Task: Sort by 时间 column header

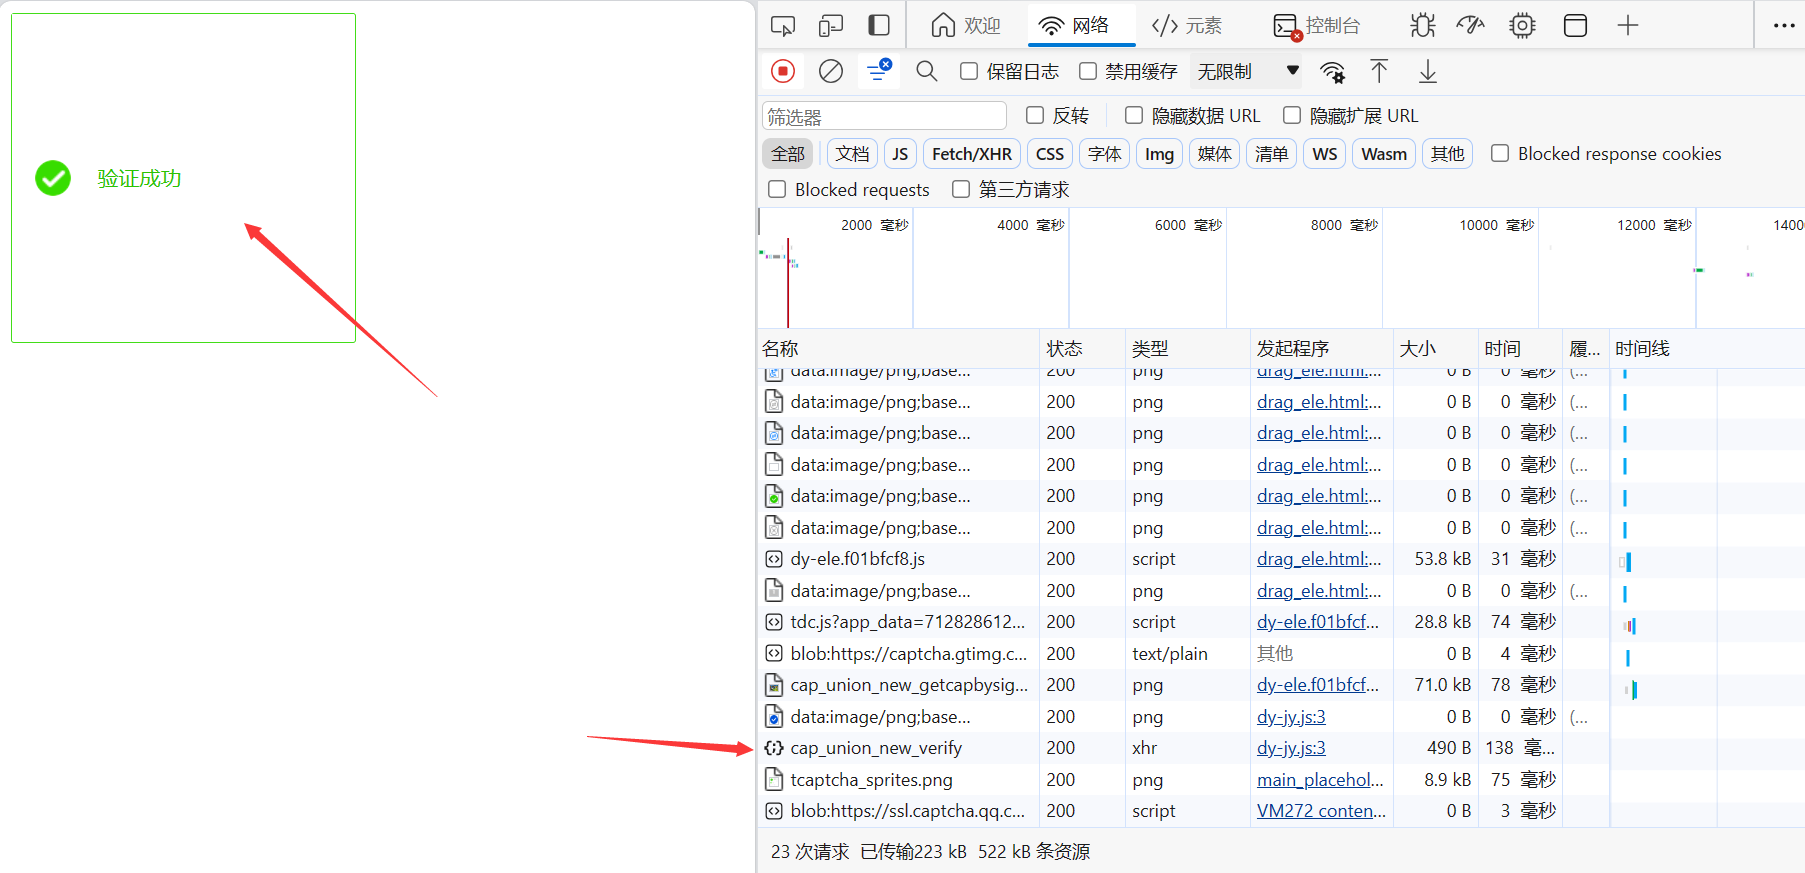Action: coord(1520,348)
